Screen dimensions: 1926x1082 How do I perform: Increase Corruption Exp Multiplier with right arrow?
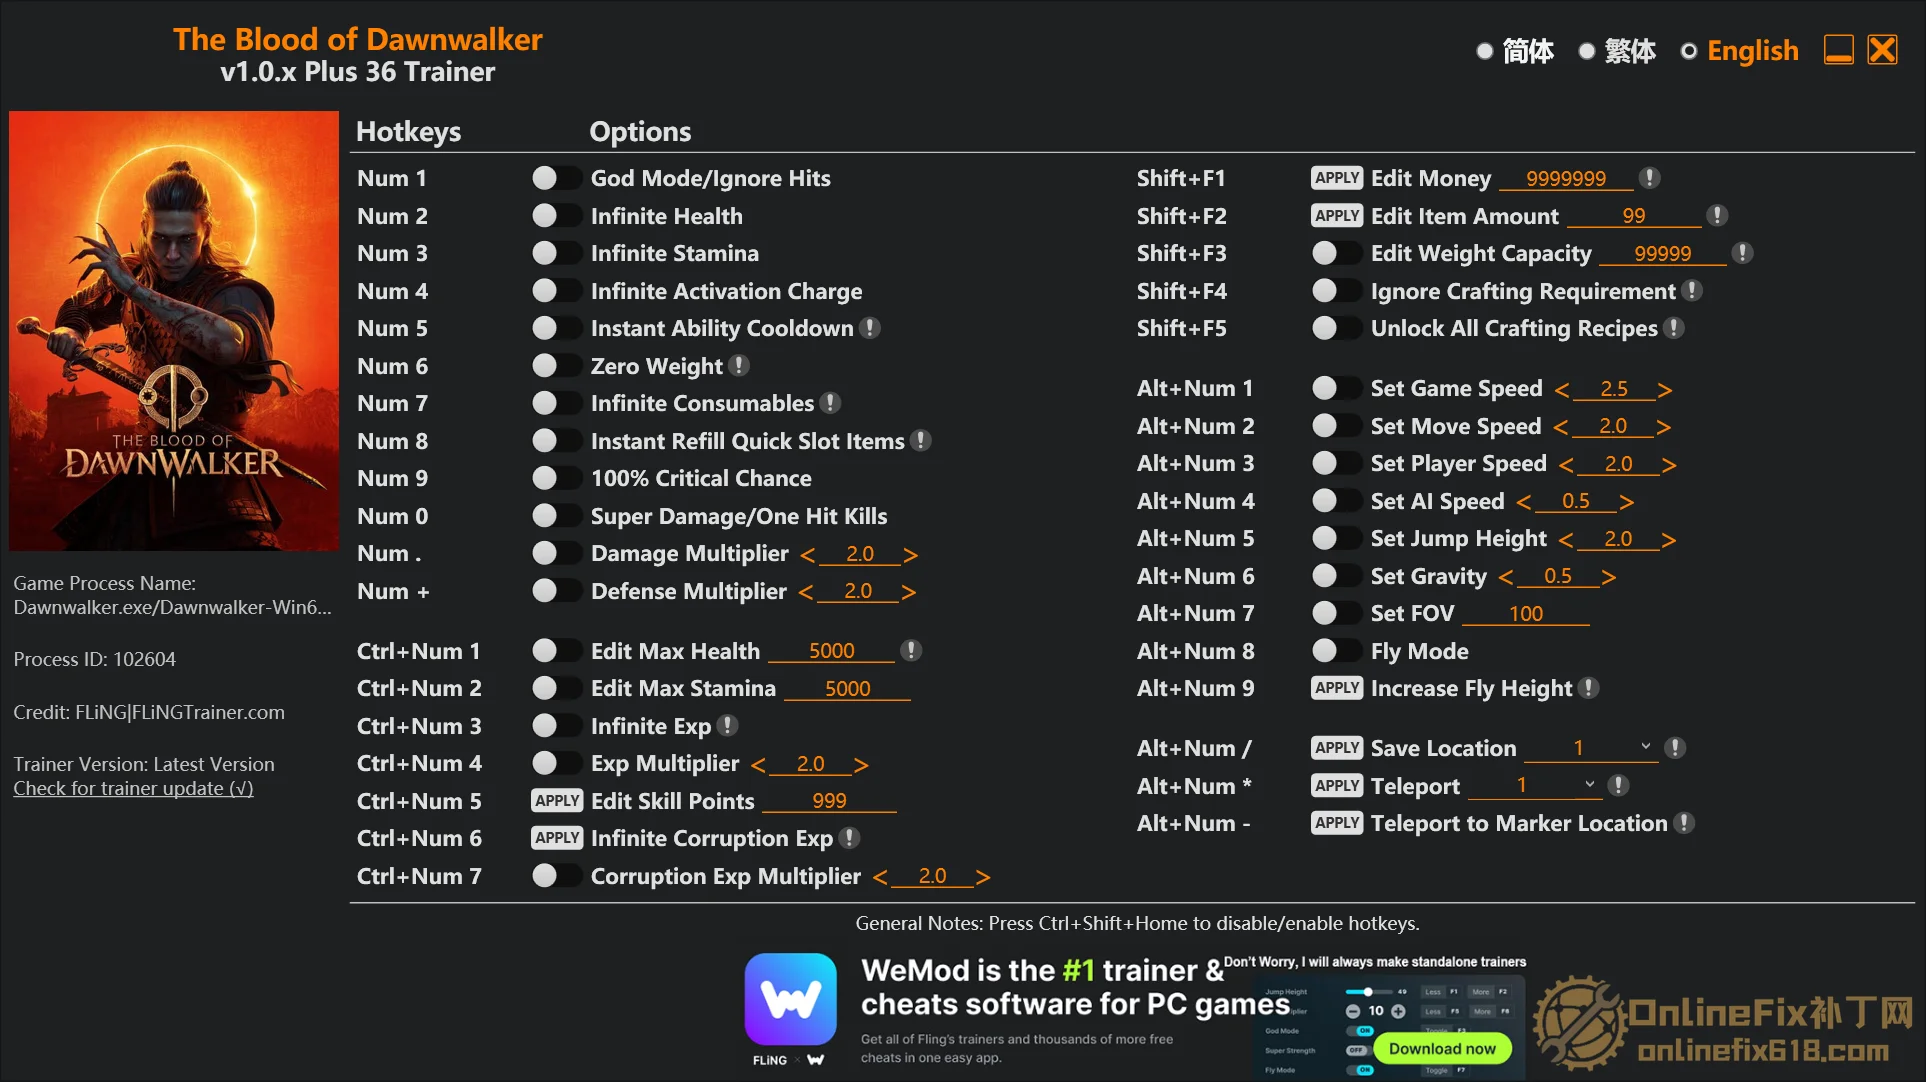(982, 877)
